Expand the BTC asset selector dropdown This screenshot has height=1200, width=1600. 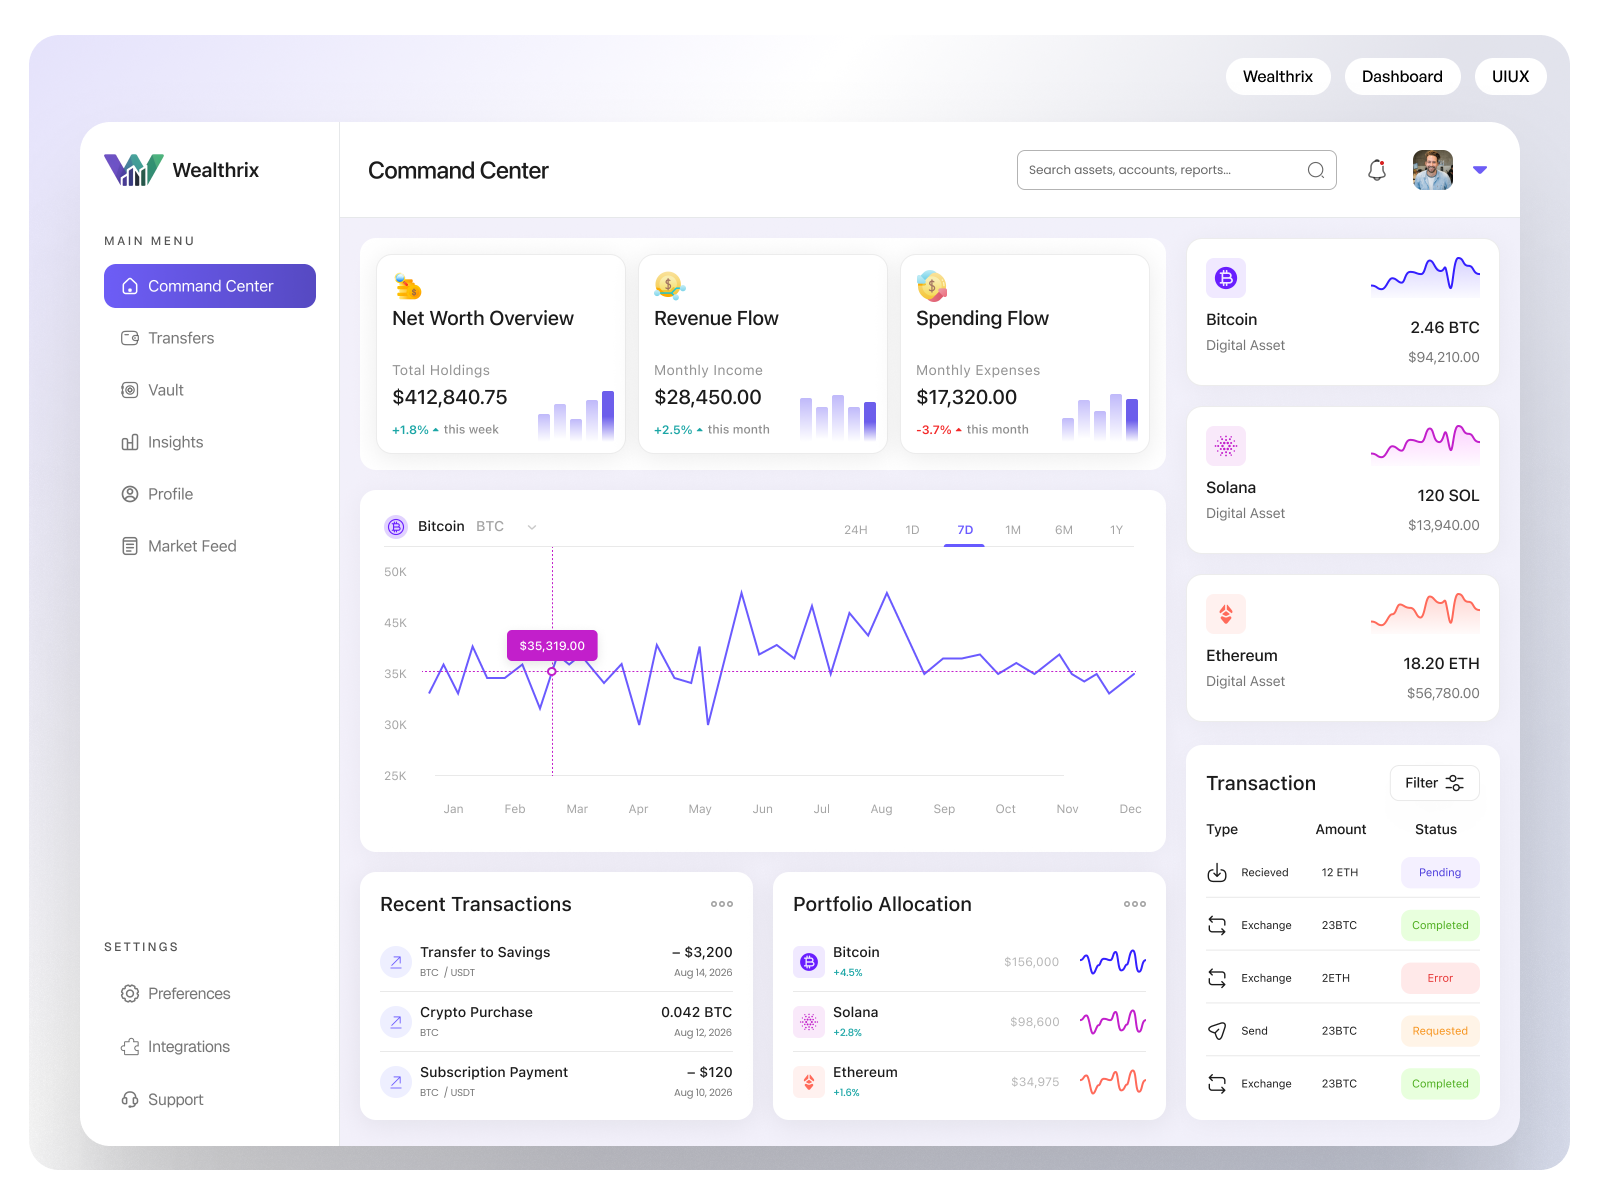pyautogui.click(x=531, y=526)
